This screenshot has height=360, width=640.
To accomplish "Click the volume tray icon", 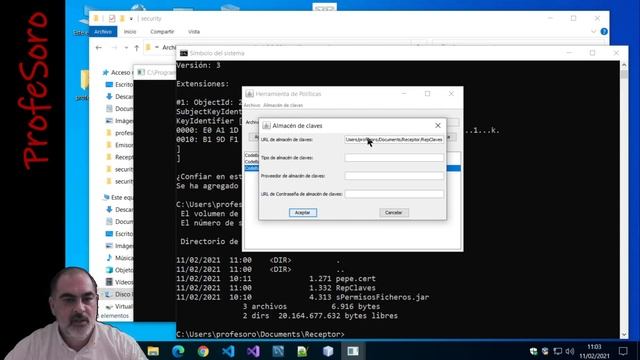I will pos(570,351).
